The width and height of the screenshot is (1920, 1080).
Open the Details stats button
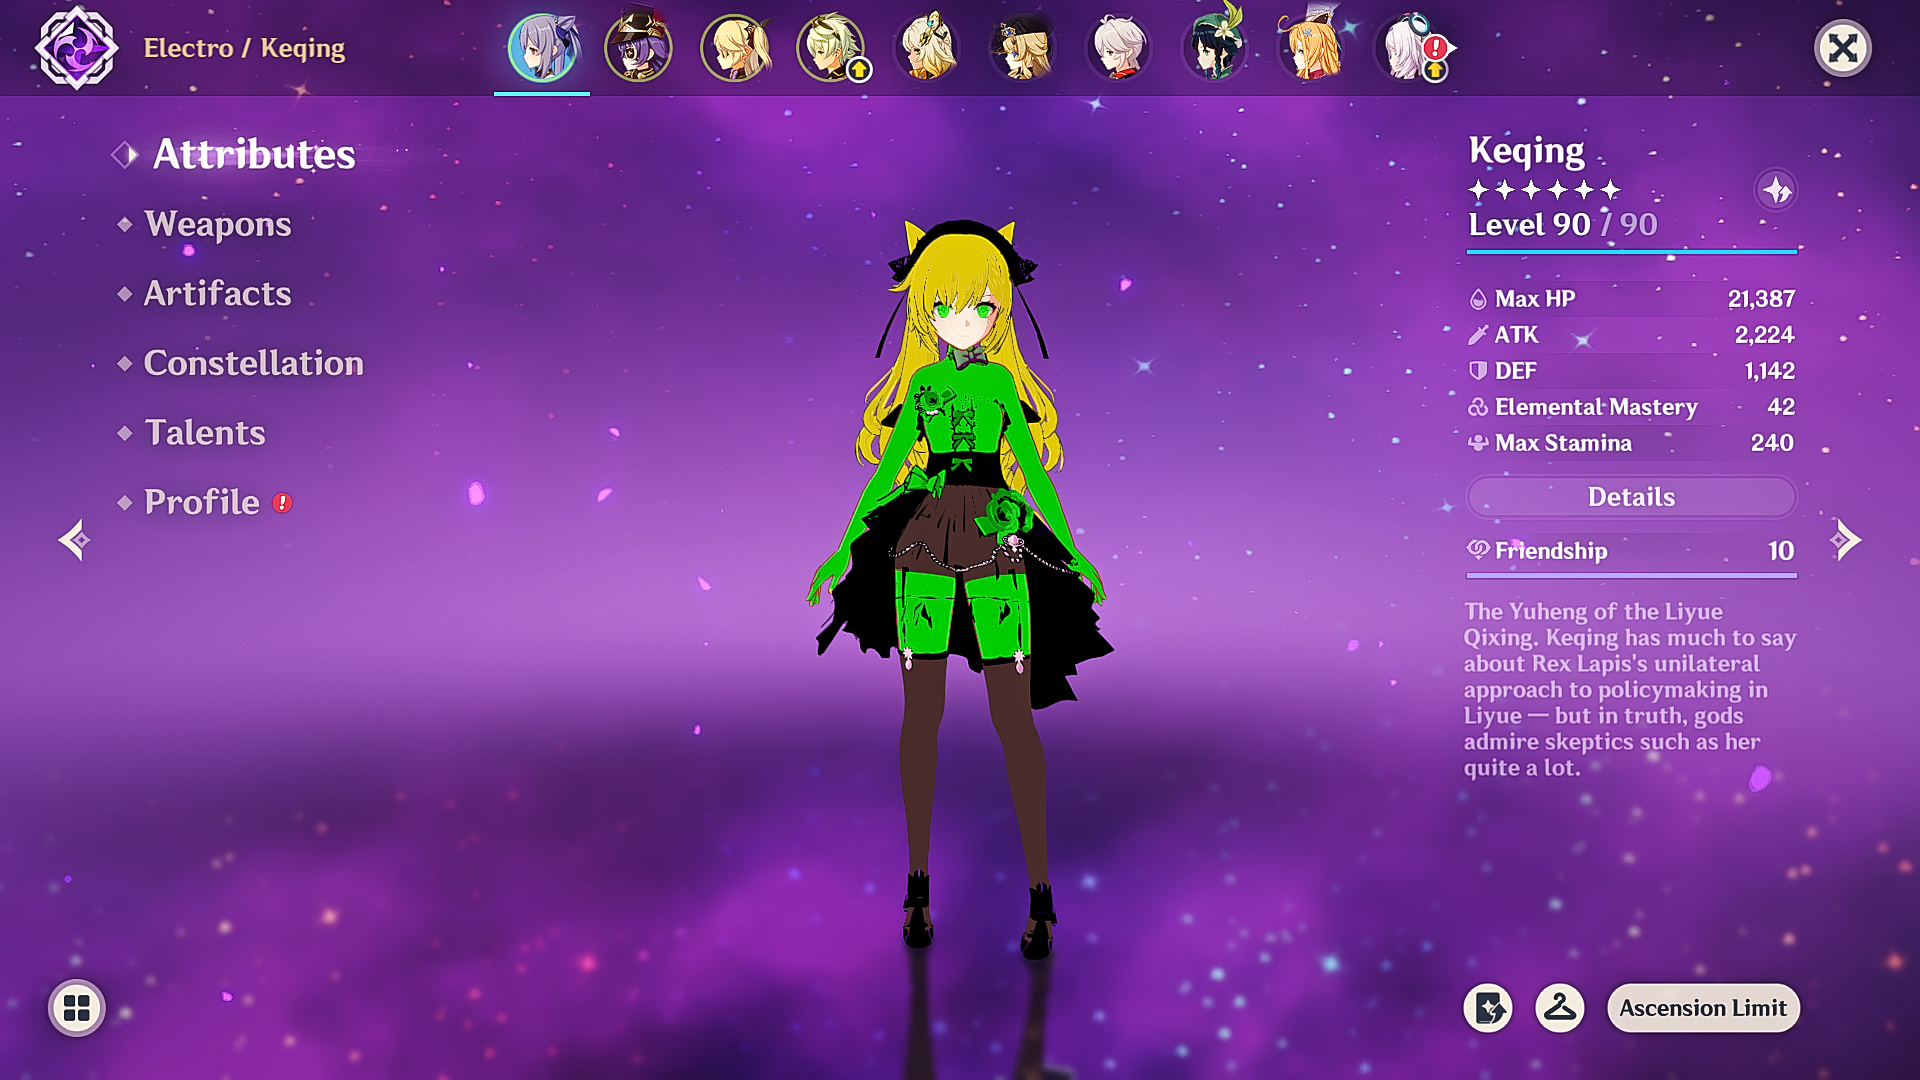pos(1631,497)
